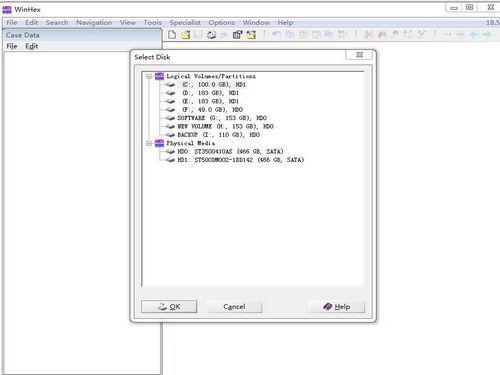Click the Case Data panel title
Viewport: 500px width, 375px height.
22,35
